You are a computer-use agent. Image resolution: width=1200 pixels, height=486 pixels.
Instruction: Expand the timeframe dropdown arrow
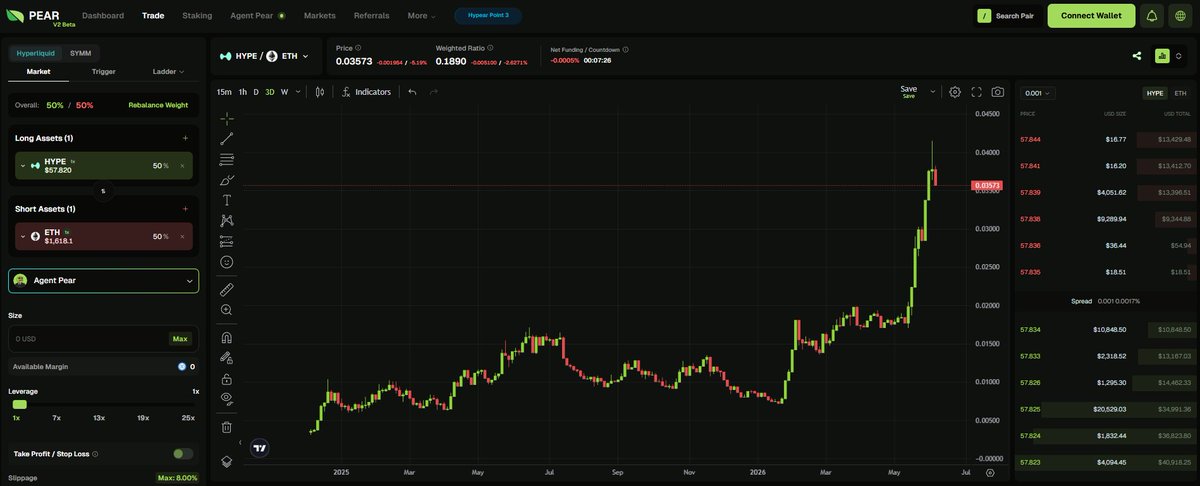[x=299, y=92]
